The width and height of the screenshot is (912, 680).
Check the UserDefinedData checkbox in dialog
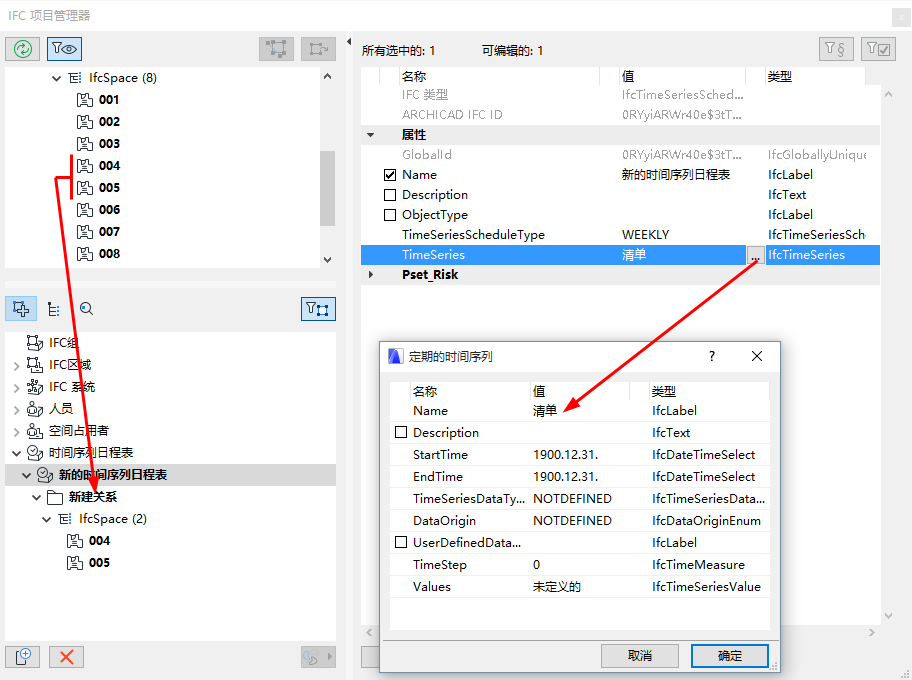click(401, 542)
